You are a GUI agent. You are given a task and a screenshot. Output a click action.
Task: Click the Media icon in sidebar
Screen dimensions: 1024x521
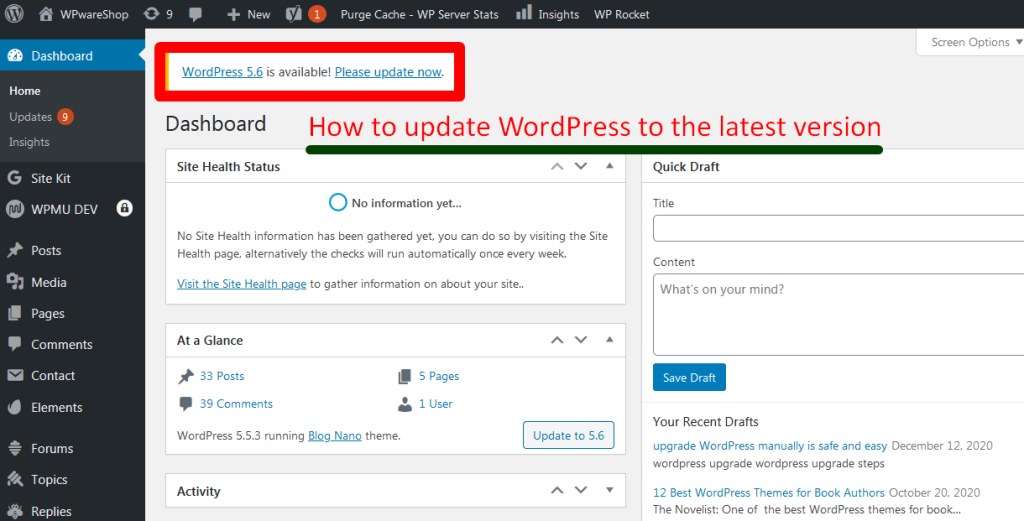(15, 281)
